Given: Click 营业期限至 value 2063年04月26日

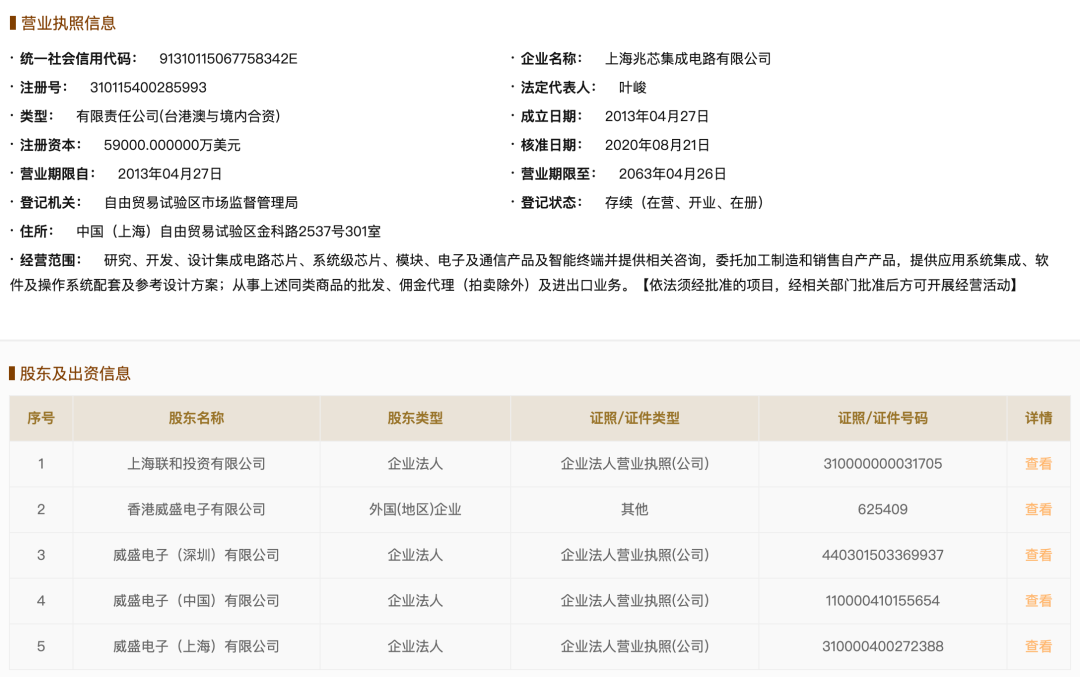Looking at the screenshot, I should pos(672,174).
